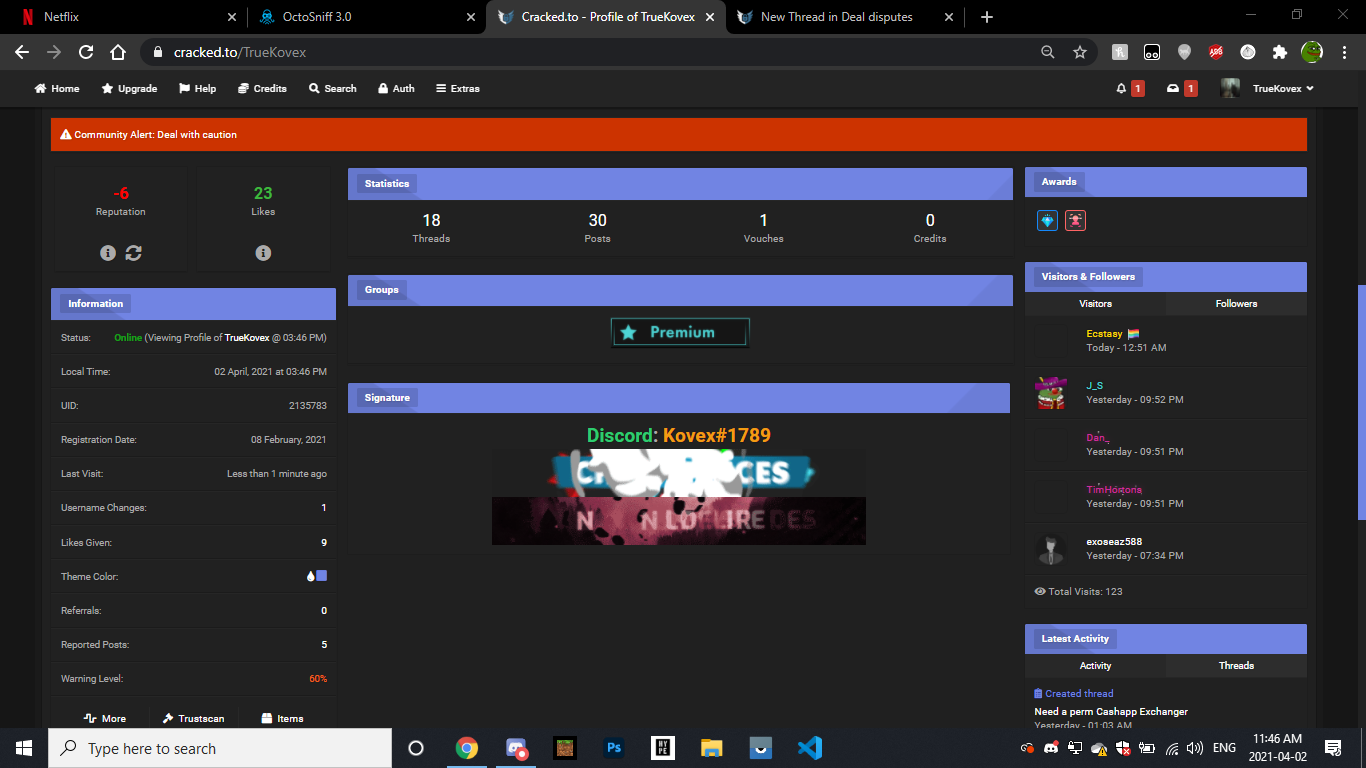Click the theme color droplet icon
The width and height of the screenshot is (1366, 768).
[x=310, y=576]
